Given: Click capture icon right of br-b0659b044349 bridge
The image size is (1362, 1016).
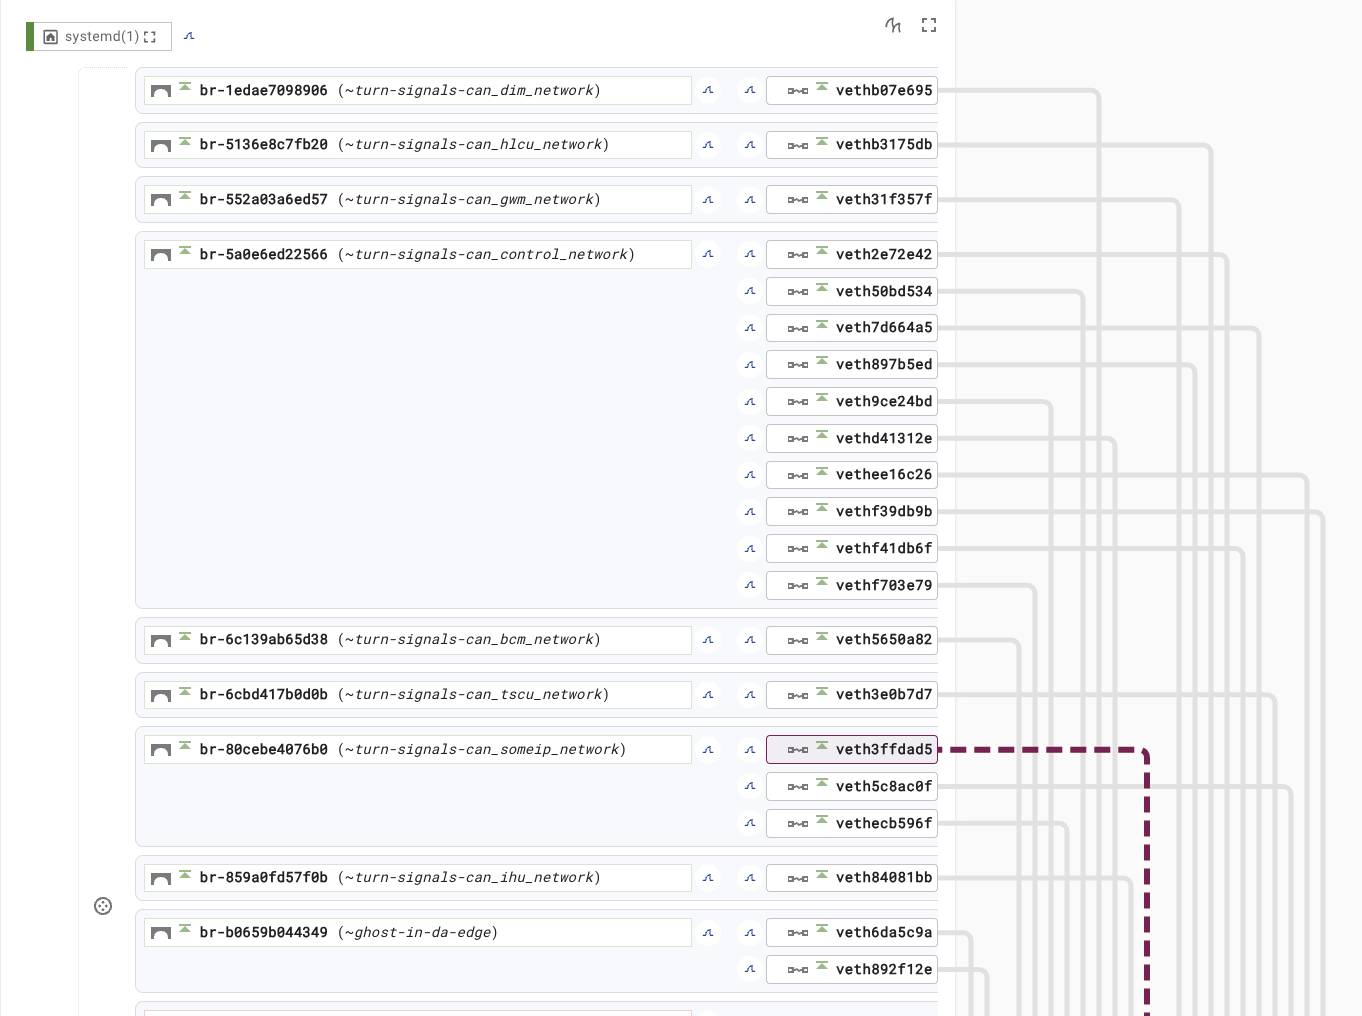Looking at the screenshot, I should click(708, 933).
